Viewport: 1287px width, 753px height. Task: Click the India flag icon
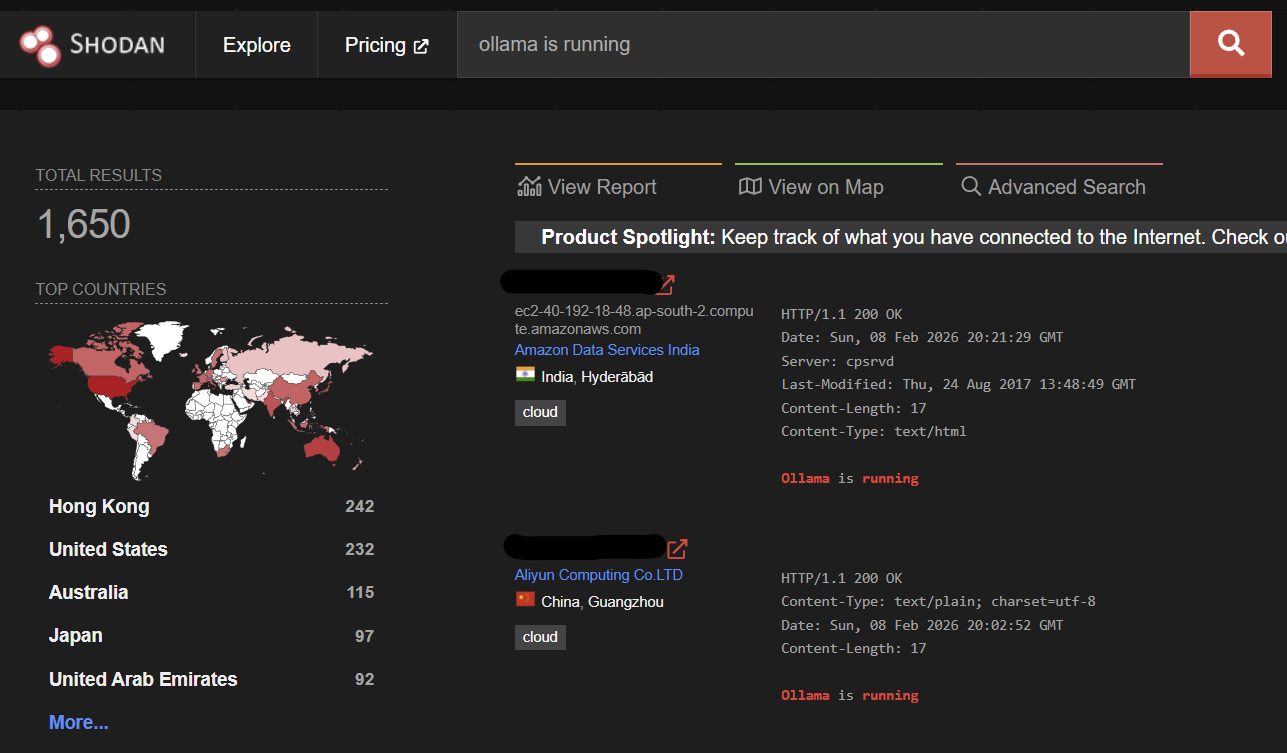[x=525, y=375]
